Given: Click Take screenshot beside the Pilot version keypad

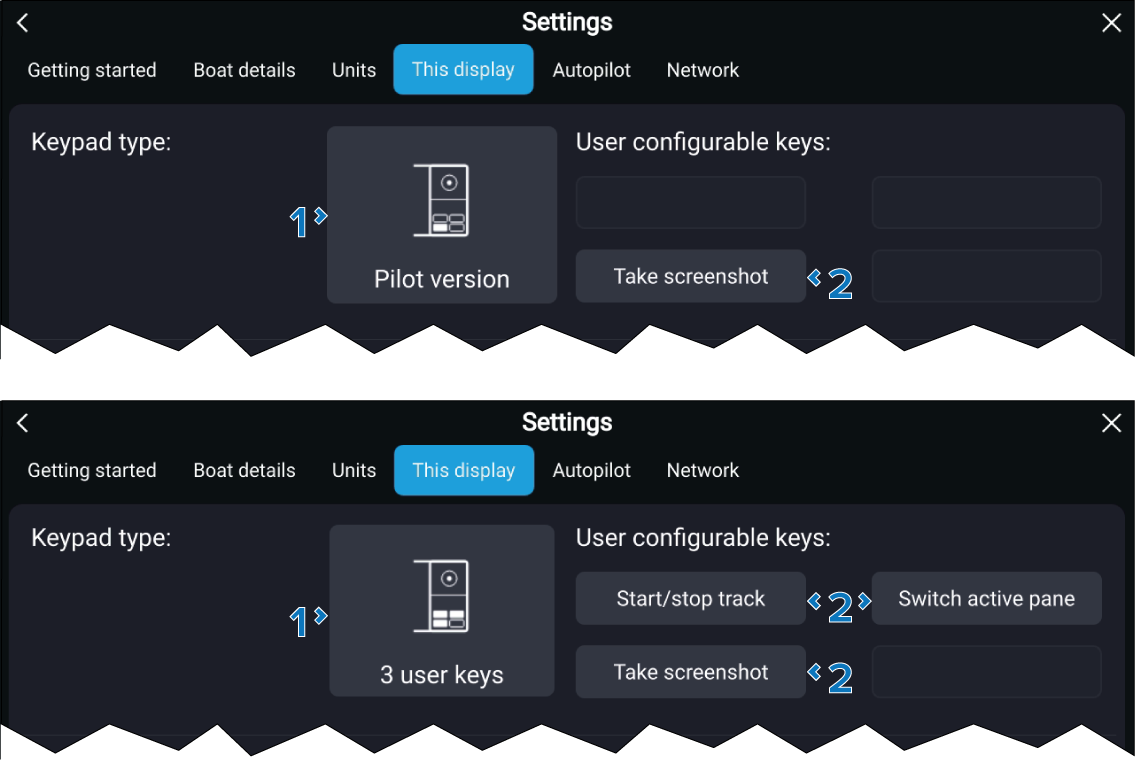Looking at the screenshot, I should click(x=691, y=276).
